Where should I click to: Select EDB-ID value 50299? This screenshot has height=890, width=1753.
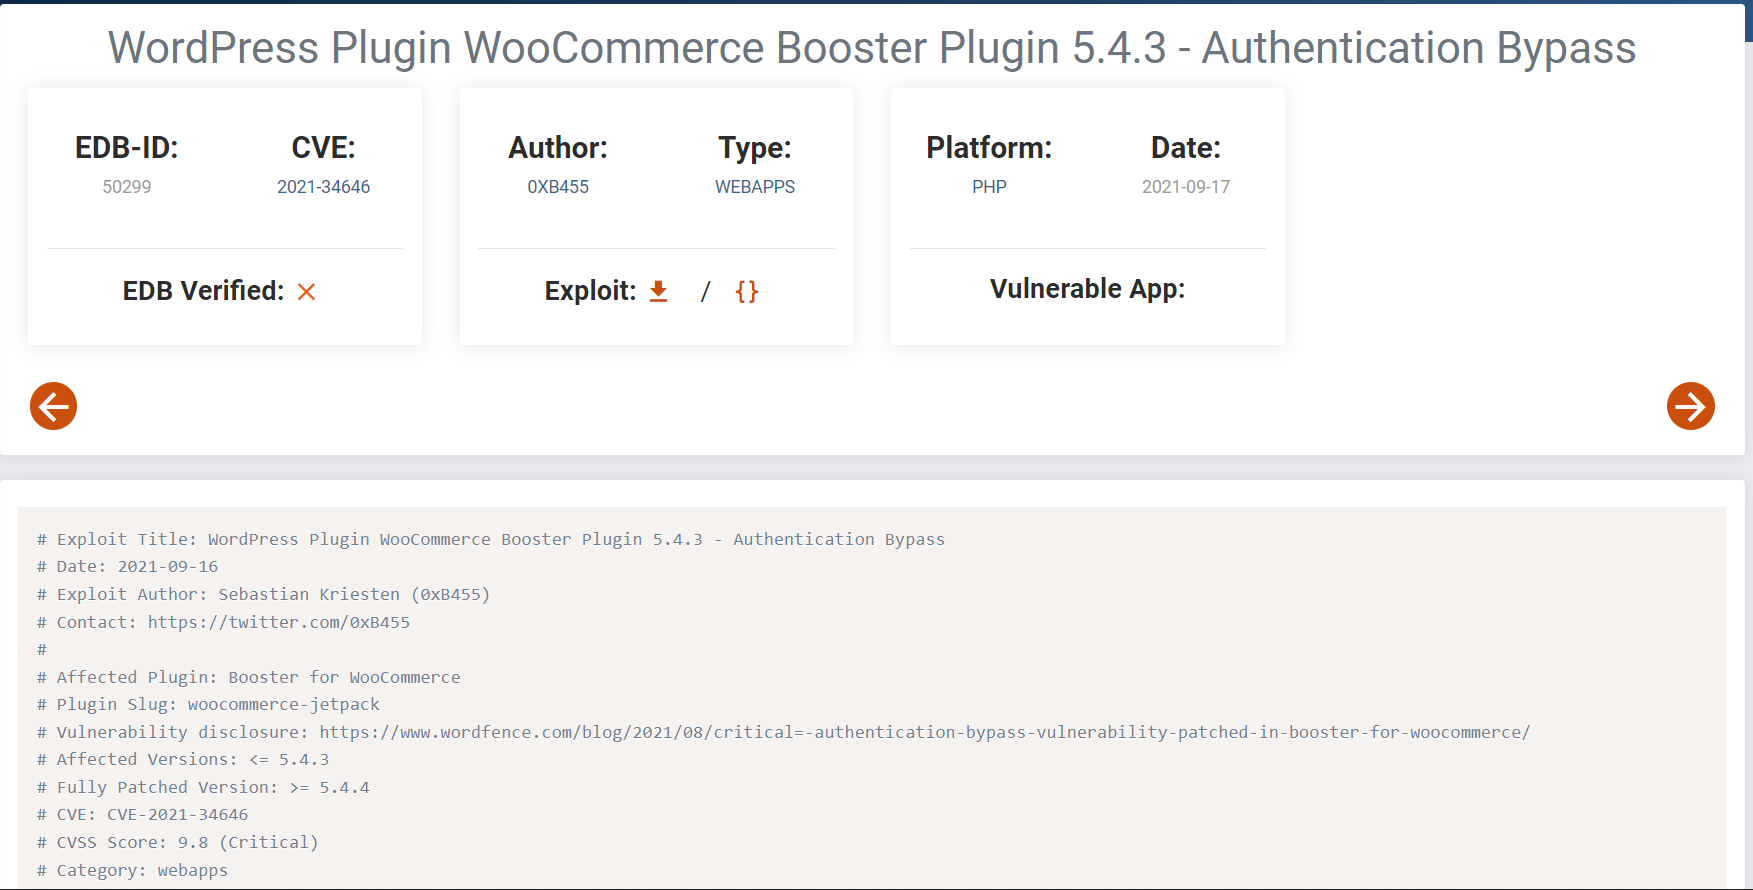click(127, 187)
